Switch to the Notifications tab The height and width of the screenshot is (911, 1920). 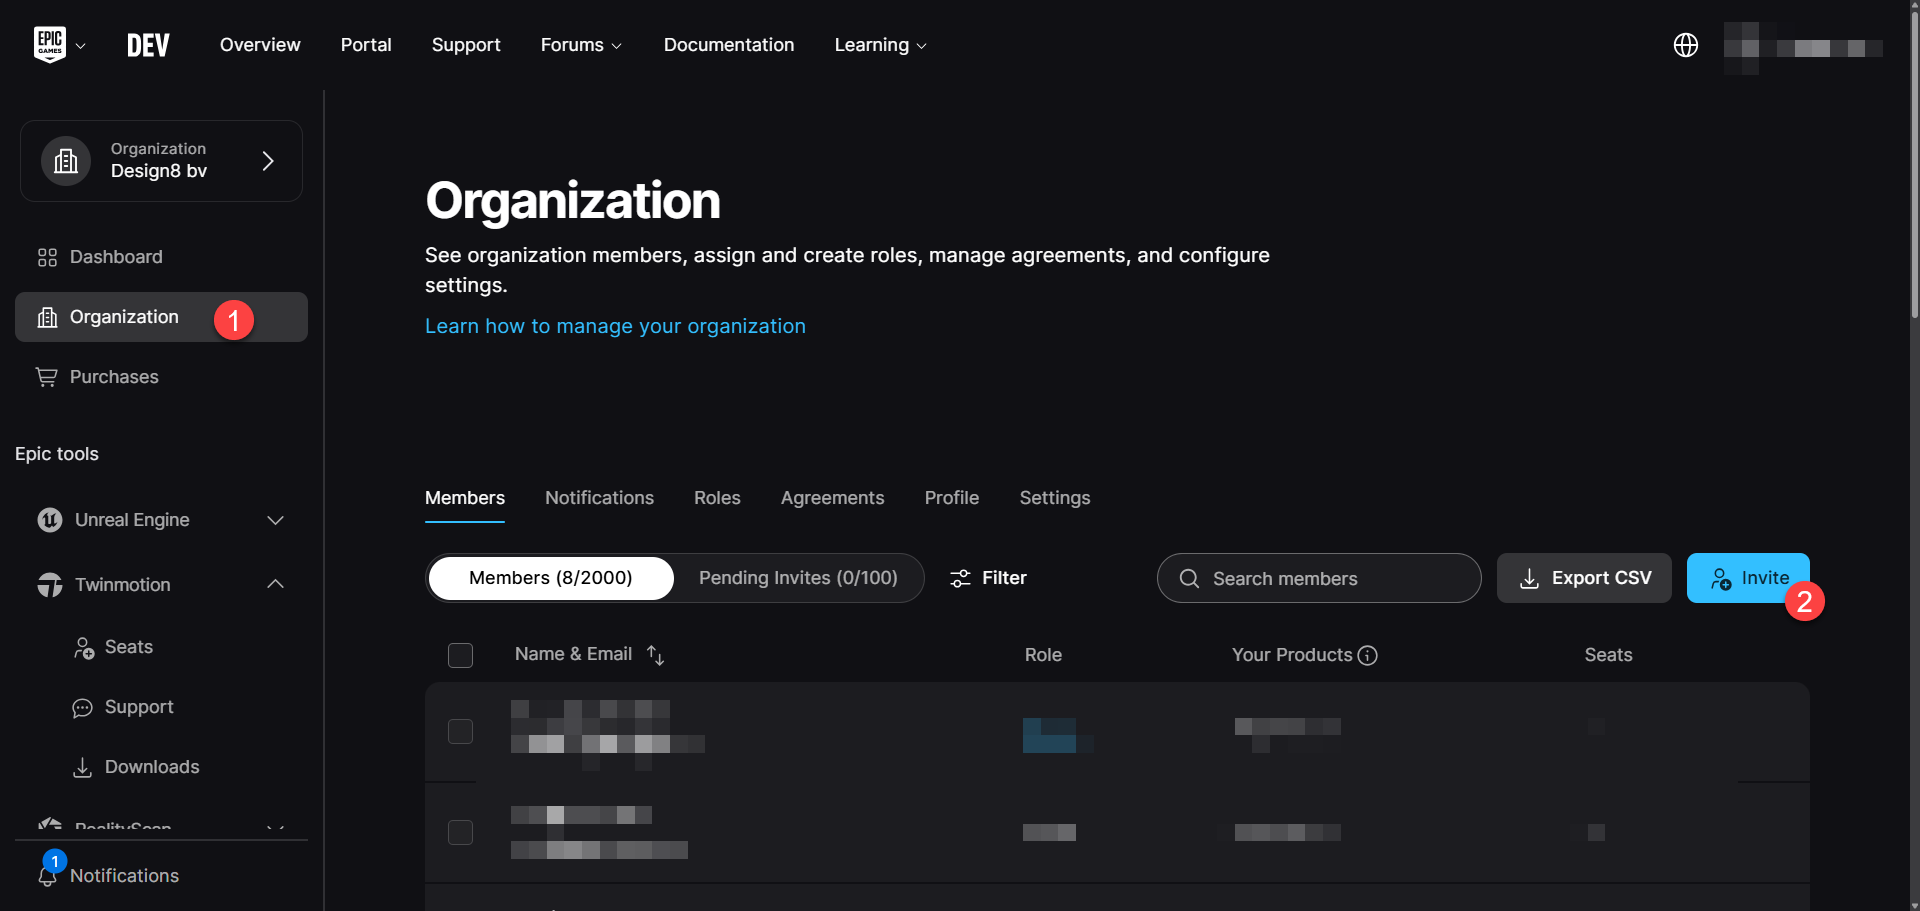[x=599, y=498]
